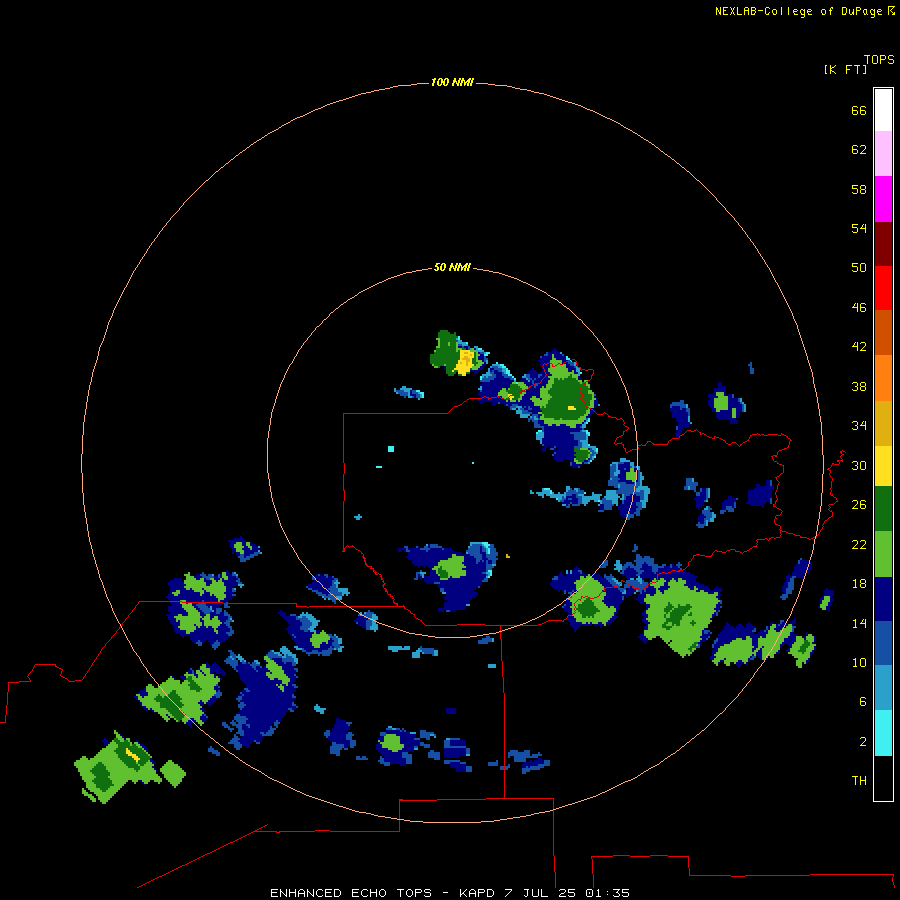Viewport: 900px width, 900px height.
Task: Select the light green legend segment near 22
Action: click(x=883, y=554)
